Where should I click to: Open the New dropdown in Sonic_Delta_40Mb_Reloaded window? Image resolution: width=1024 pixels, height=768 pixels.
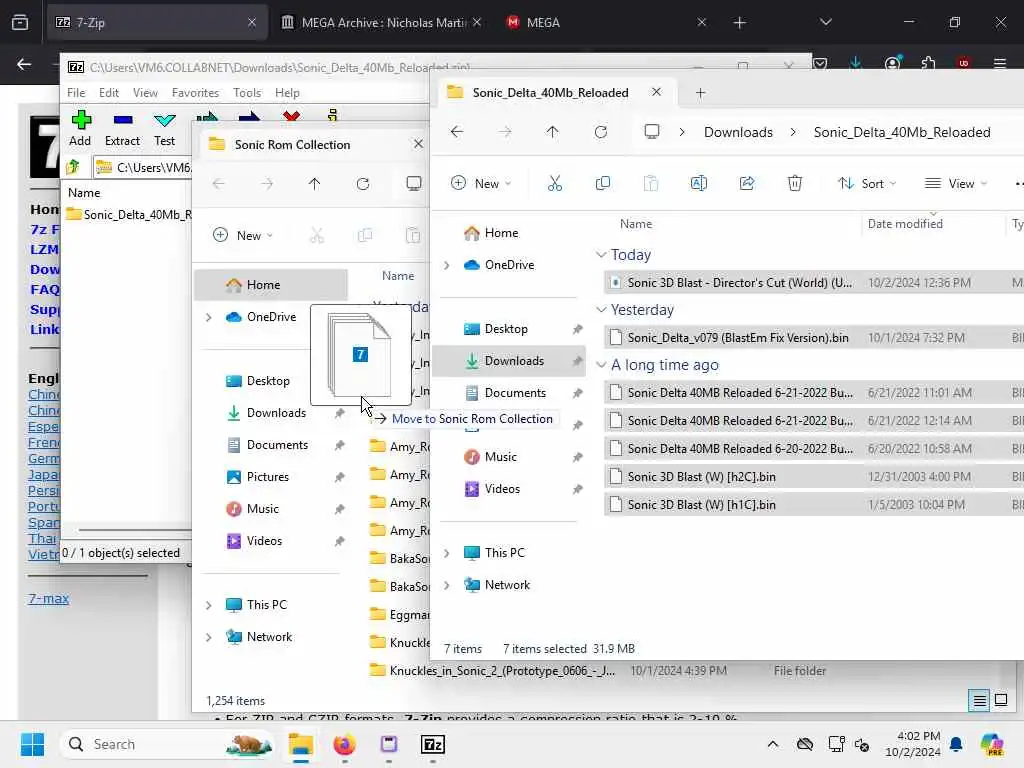tap(481, 184)
